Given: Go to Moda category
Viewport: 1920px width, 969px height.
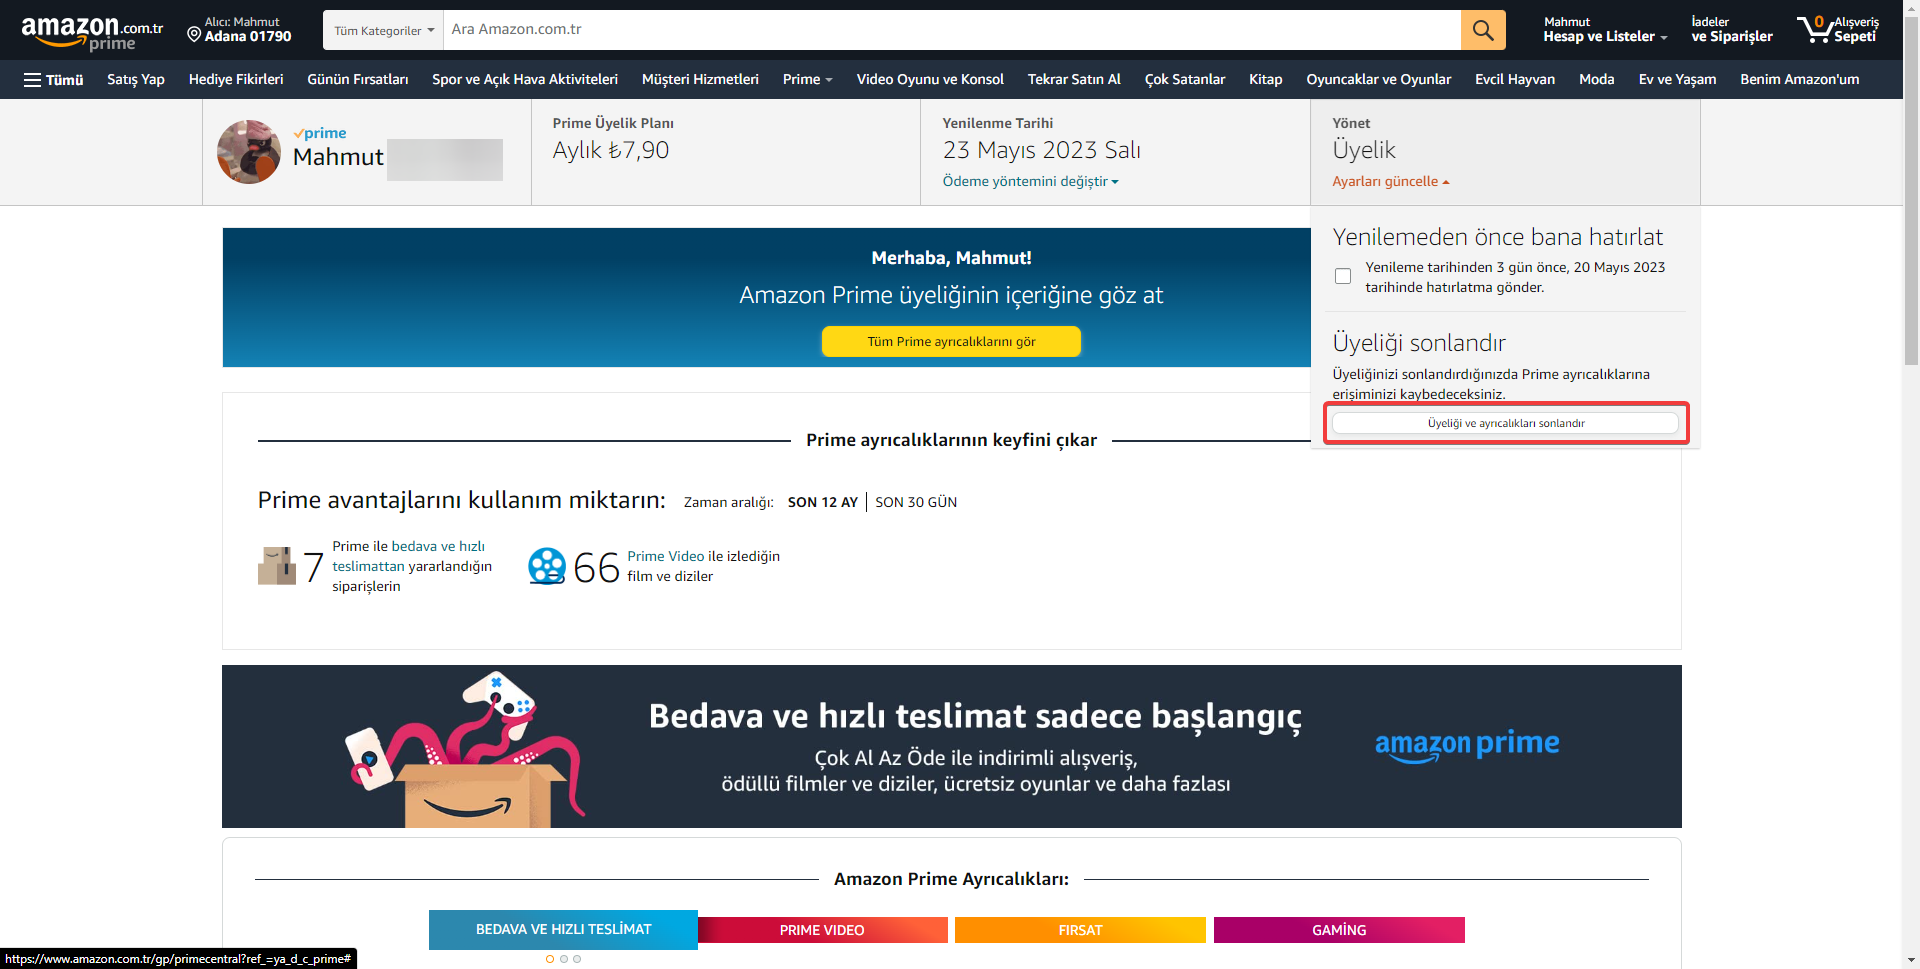Looking at the screenshot, I should [1597, 80].
